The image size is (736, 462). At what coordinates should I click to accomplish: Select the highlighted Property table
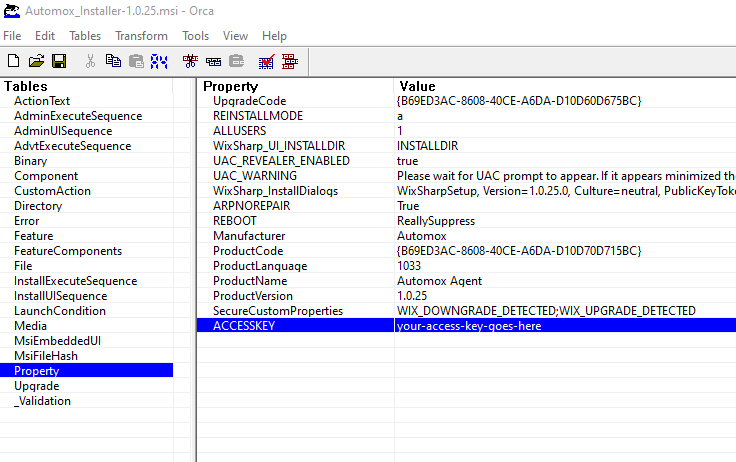click(86, 371)
